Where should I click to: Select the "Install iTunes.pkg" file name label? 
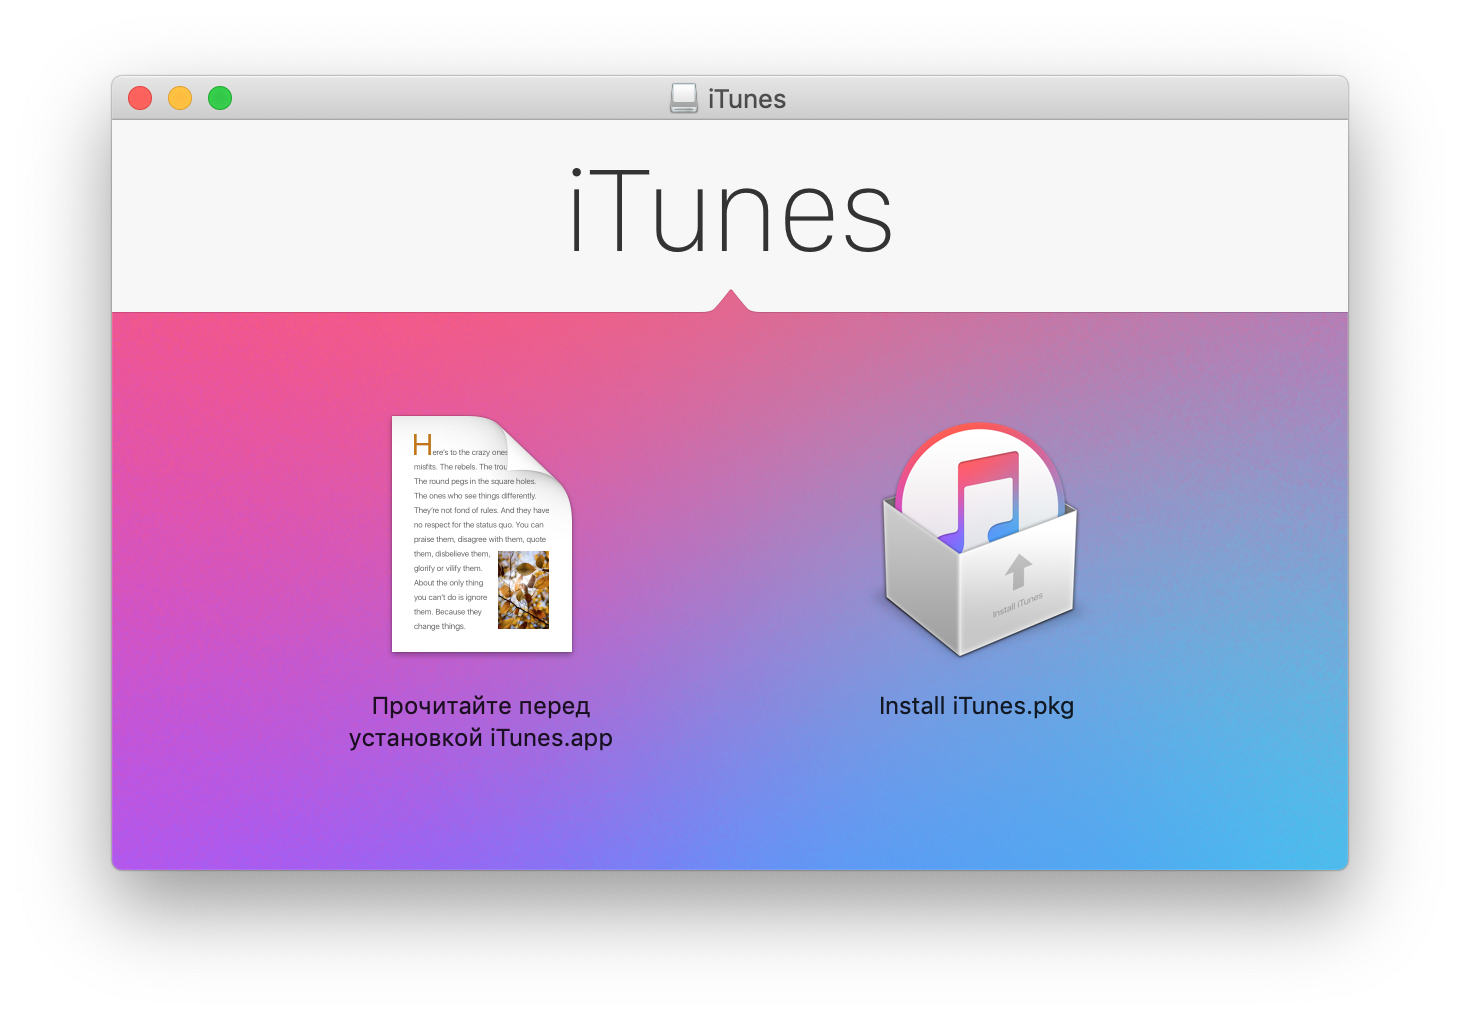coord(976,706)
